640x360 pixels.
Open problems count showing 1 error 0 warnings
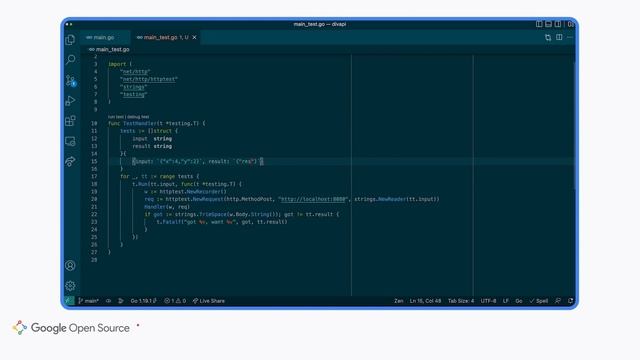click(175, 301)
